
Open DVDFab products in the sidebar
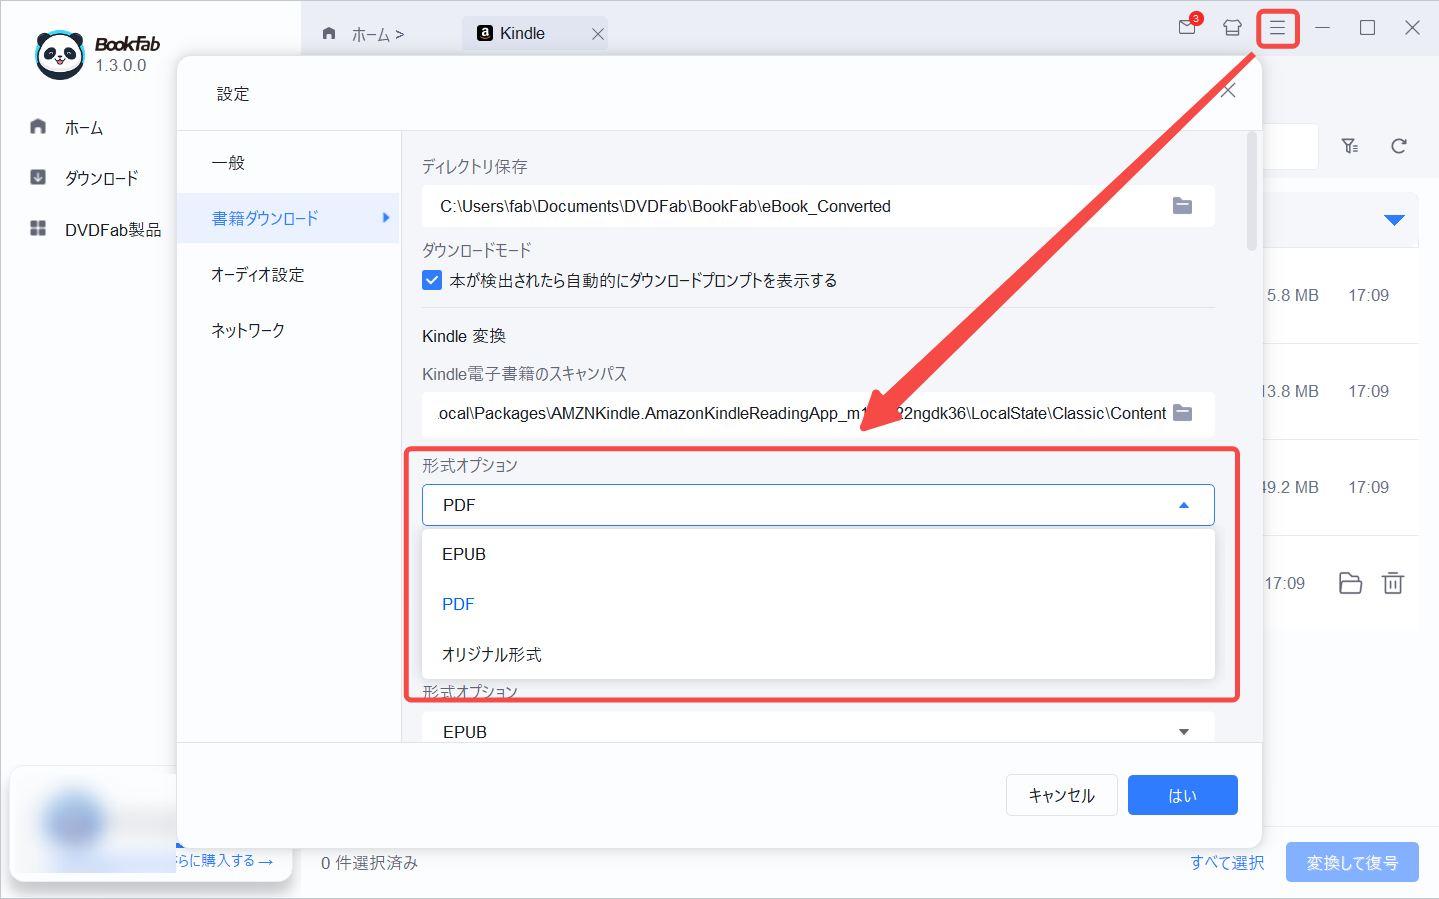pyautogui.click(x=95, y=229)
